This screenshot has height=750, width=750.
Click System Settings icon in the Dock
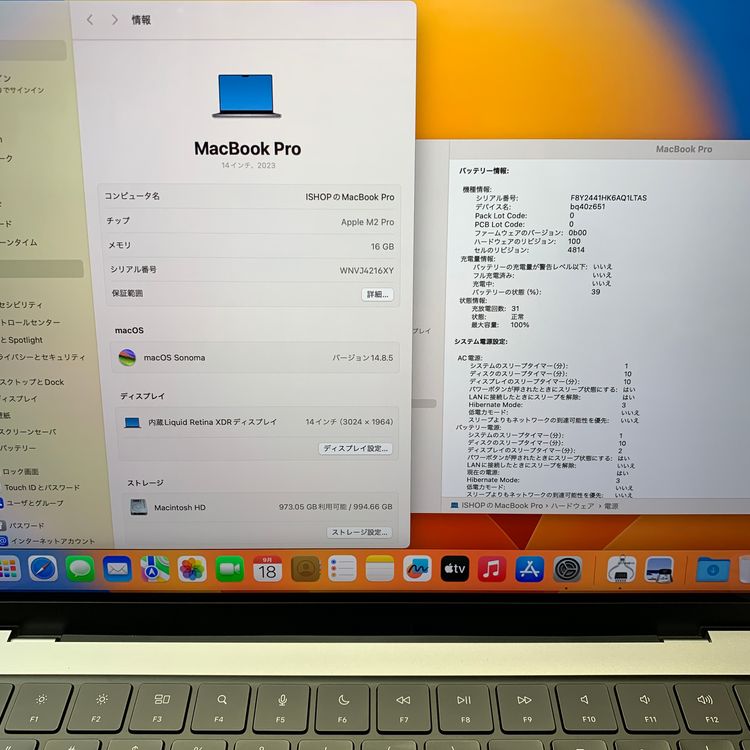[x=567, y=569]
